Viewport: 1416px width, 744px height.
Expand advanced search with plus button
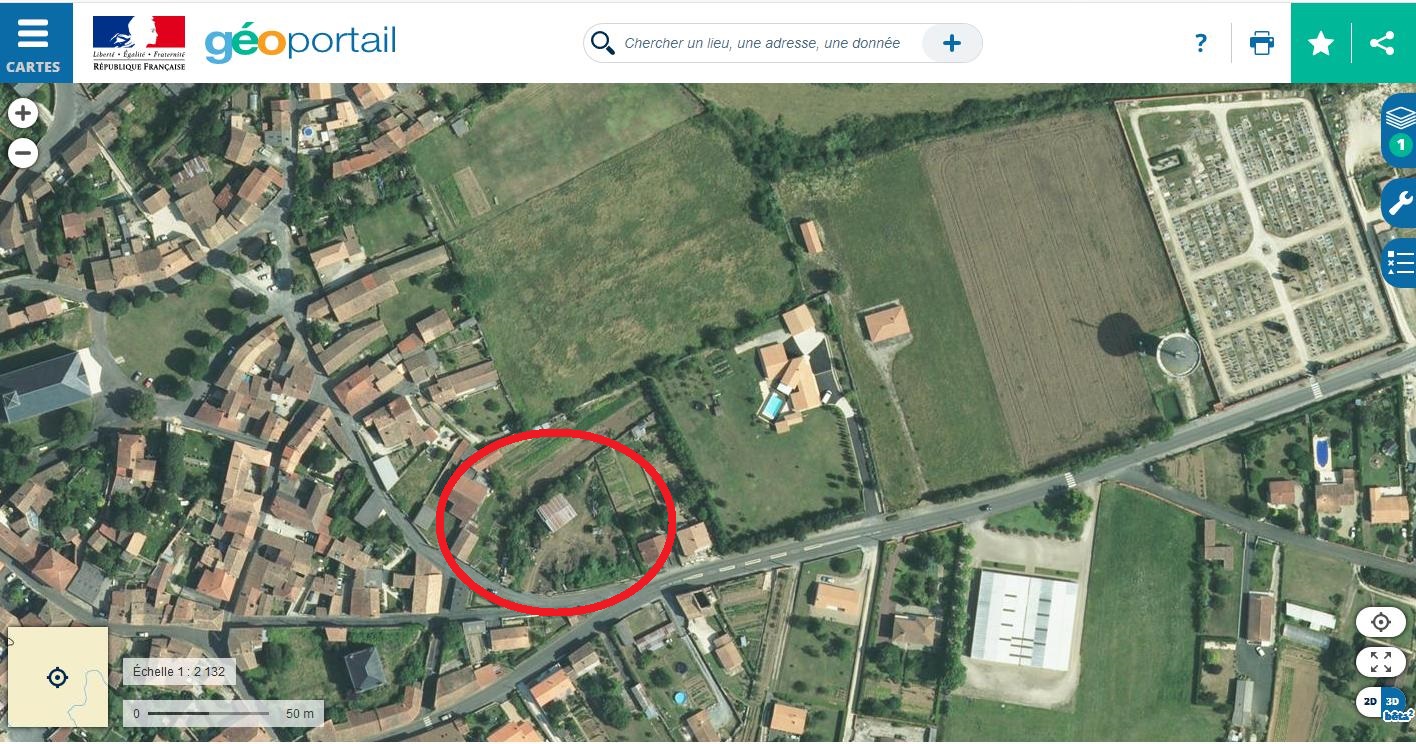coord(951,43)
